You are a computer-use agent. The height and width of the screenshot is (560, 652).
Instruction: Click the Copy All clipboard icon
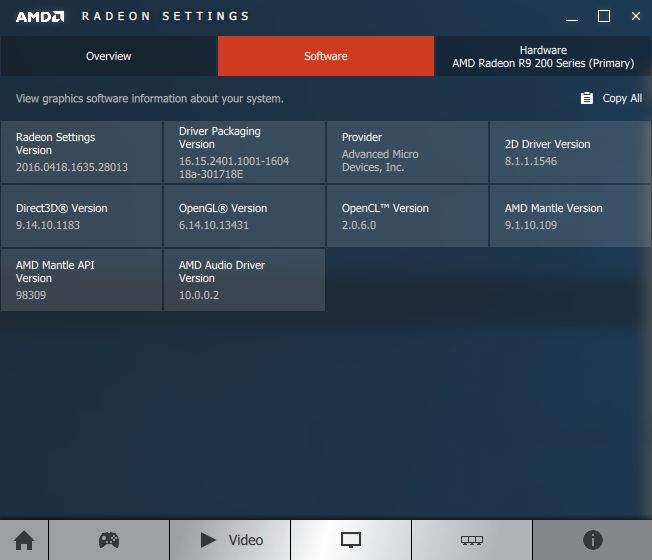tap(587, 98)
